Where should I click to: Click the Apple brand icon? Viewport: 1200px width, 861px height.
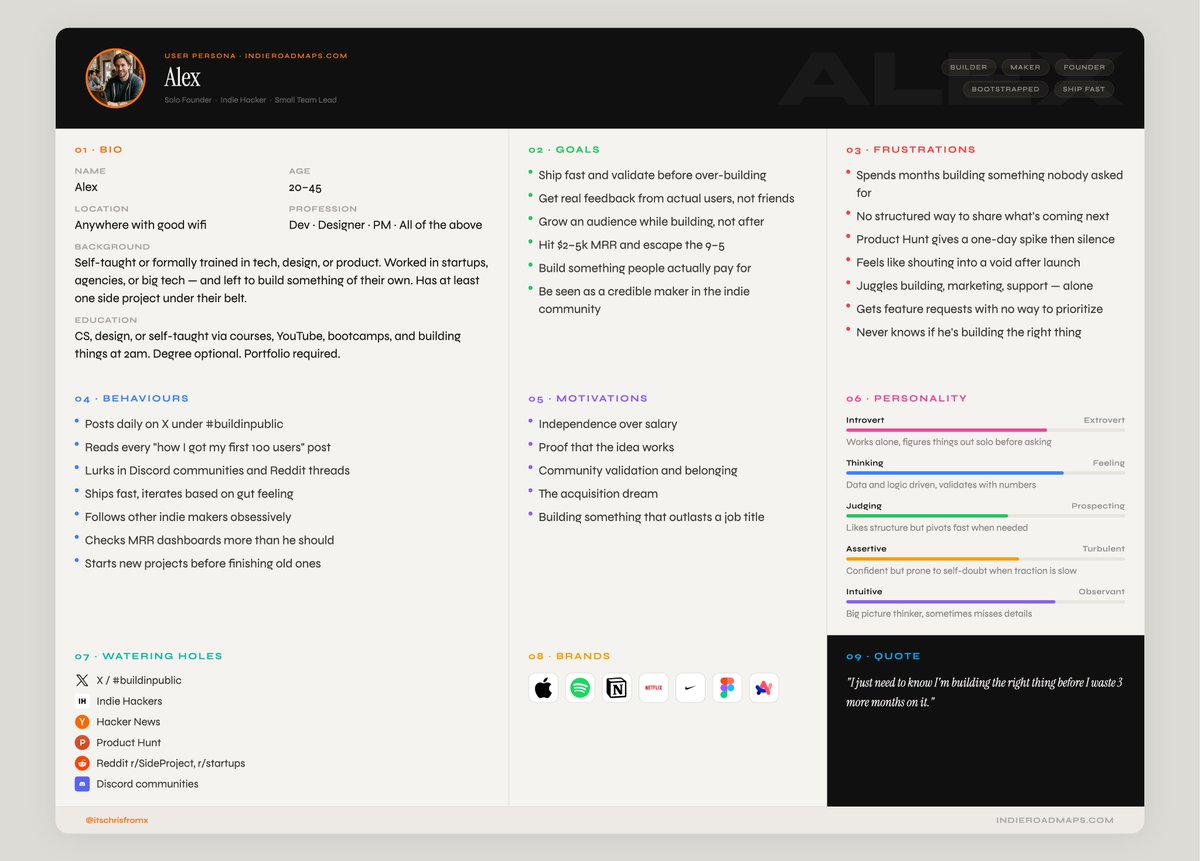pyautogui.click(x=543, y=688)
